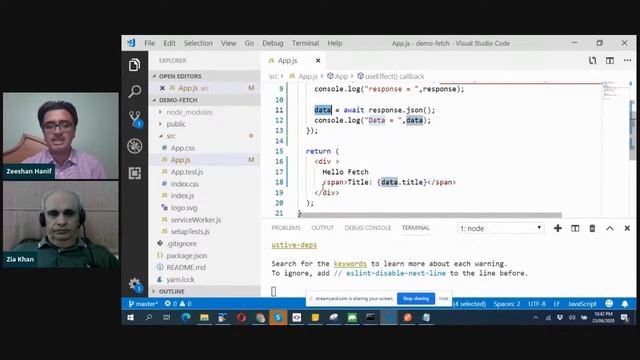Screen dimensions: 640x360
Task: Open Windows taskbar search
Action: pyautogui.click(x=149, y=318)
